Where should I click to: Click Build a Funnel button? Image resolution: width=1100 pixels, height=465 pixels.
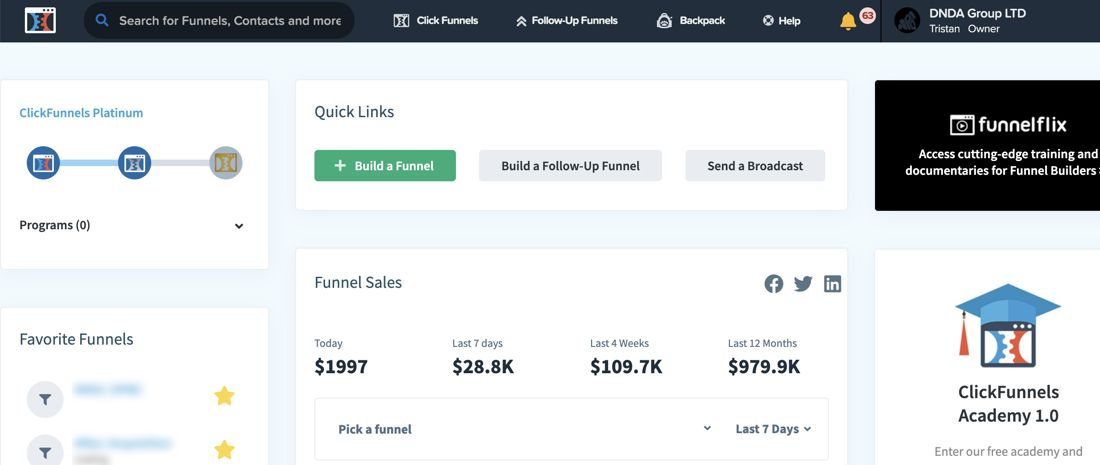tap(385, 166)
